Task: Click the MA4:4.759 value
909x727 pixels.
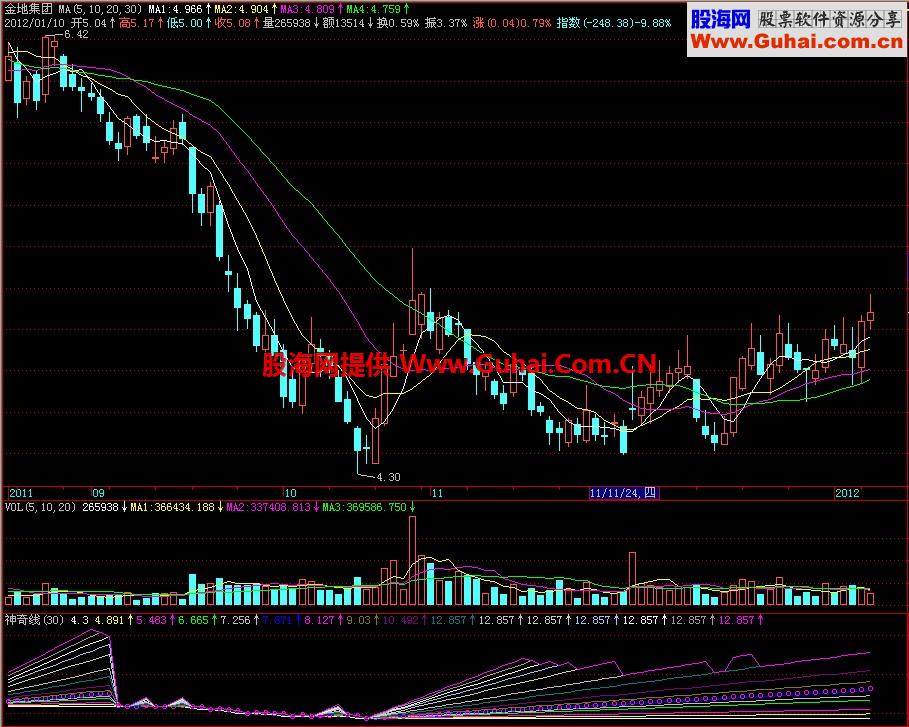Action: [x=373, y=9]
